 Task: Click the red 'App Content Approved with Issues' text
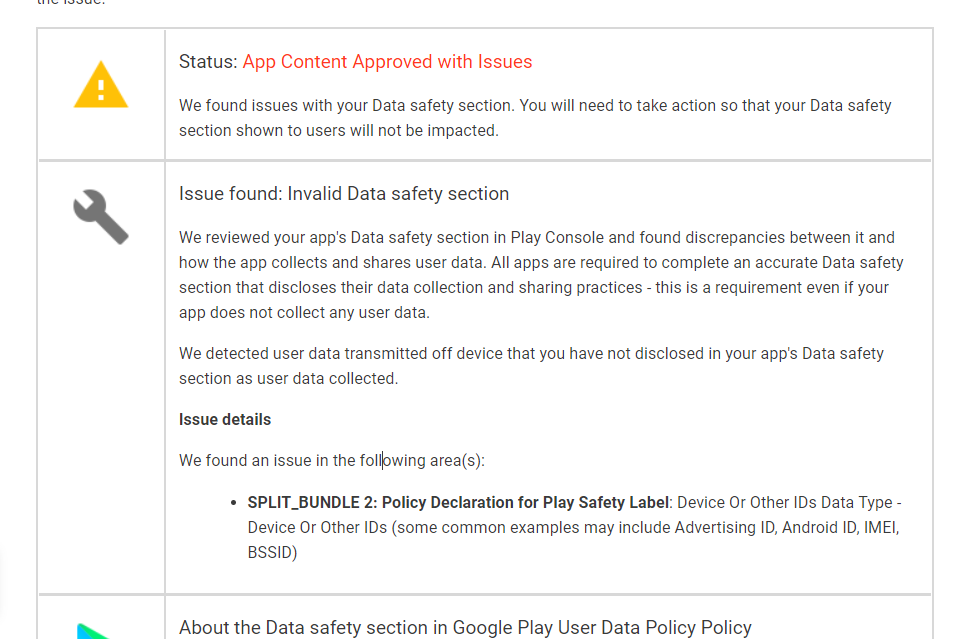pyautogui.click(x=387, y=62)
